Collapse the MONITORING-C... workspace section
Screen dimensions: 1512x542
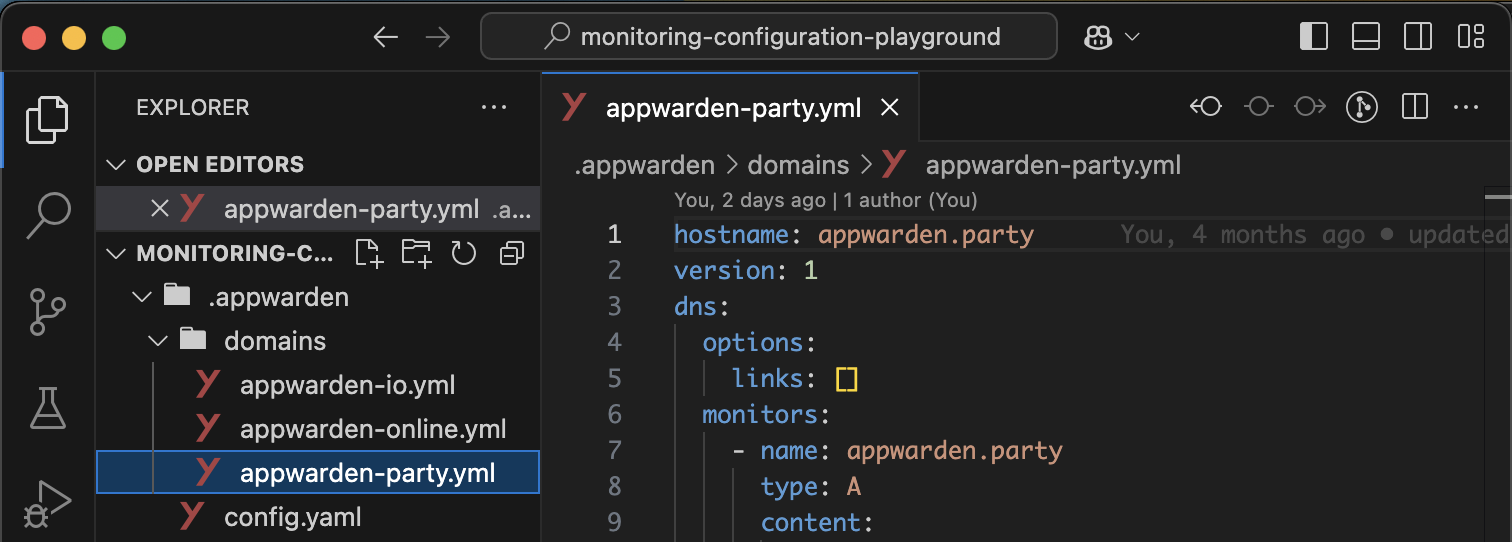click(117, 253)
